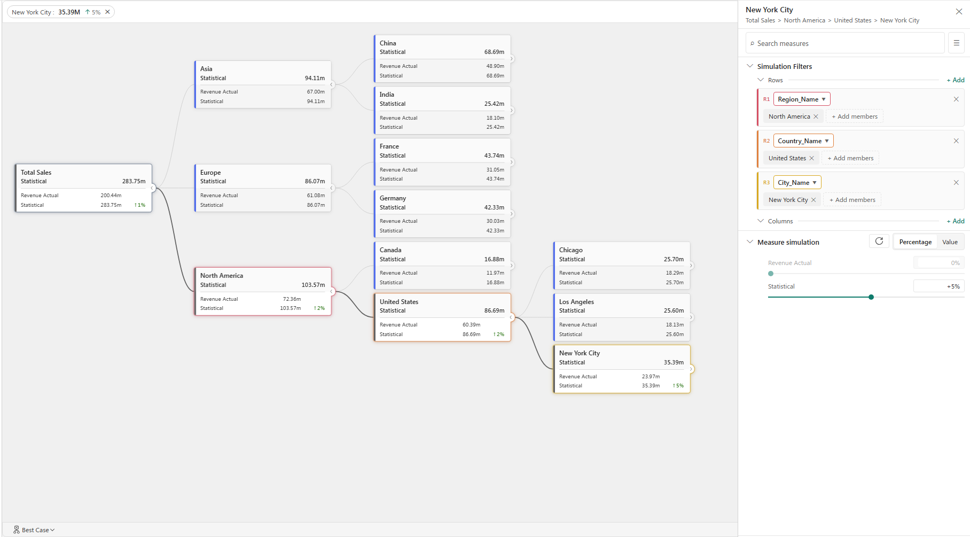The height and width of the screenshot is (537, 970).
Task: Remove the North America member tag
Action: (816, 116)
